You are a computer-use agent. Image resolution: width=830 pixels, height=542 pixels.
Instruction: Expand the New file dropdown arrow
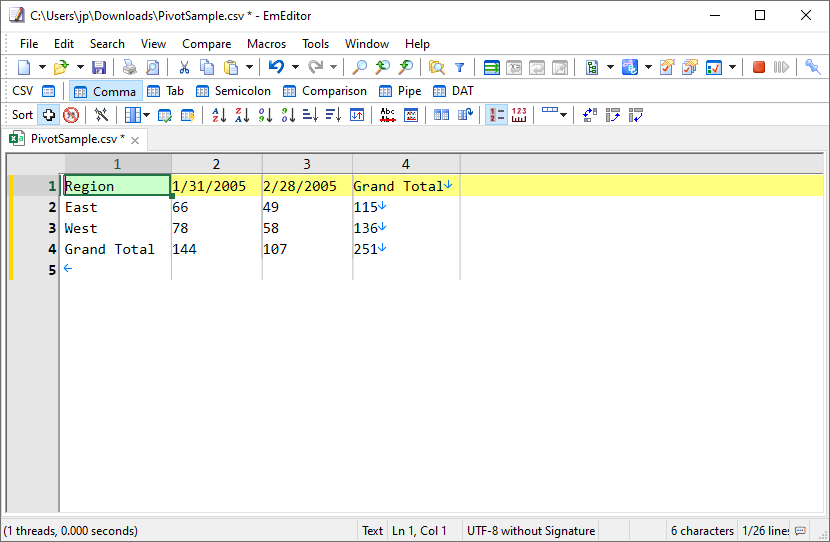click(x=42, y=67)
